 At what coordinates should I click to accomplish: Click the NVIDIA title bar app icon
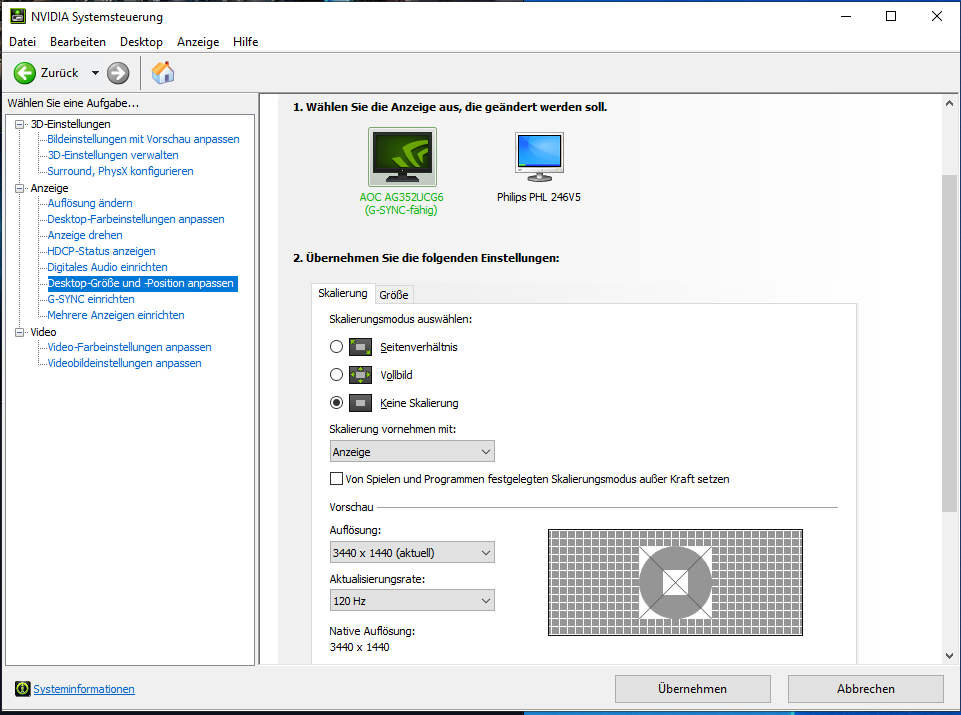click(18, 17)
